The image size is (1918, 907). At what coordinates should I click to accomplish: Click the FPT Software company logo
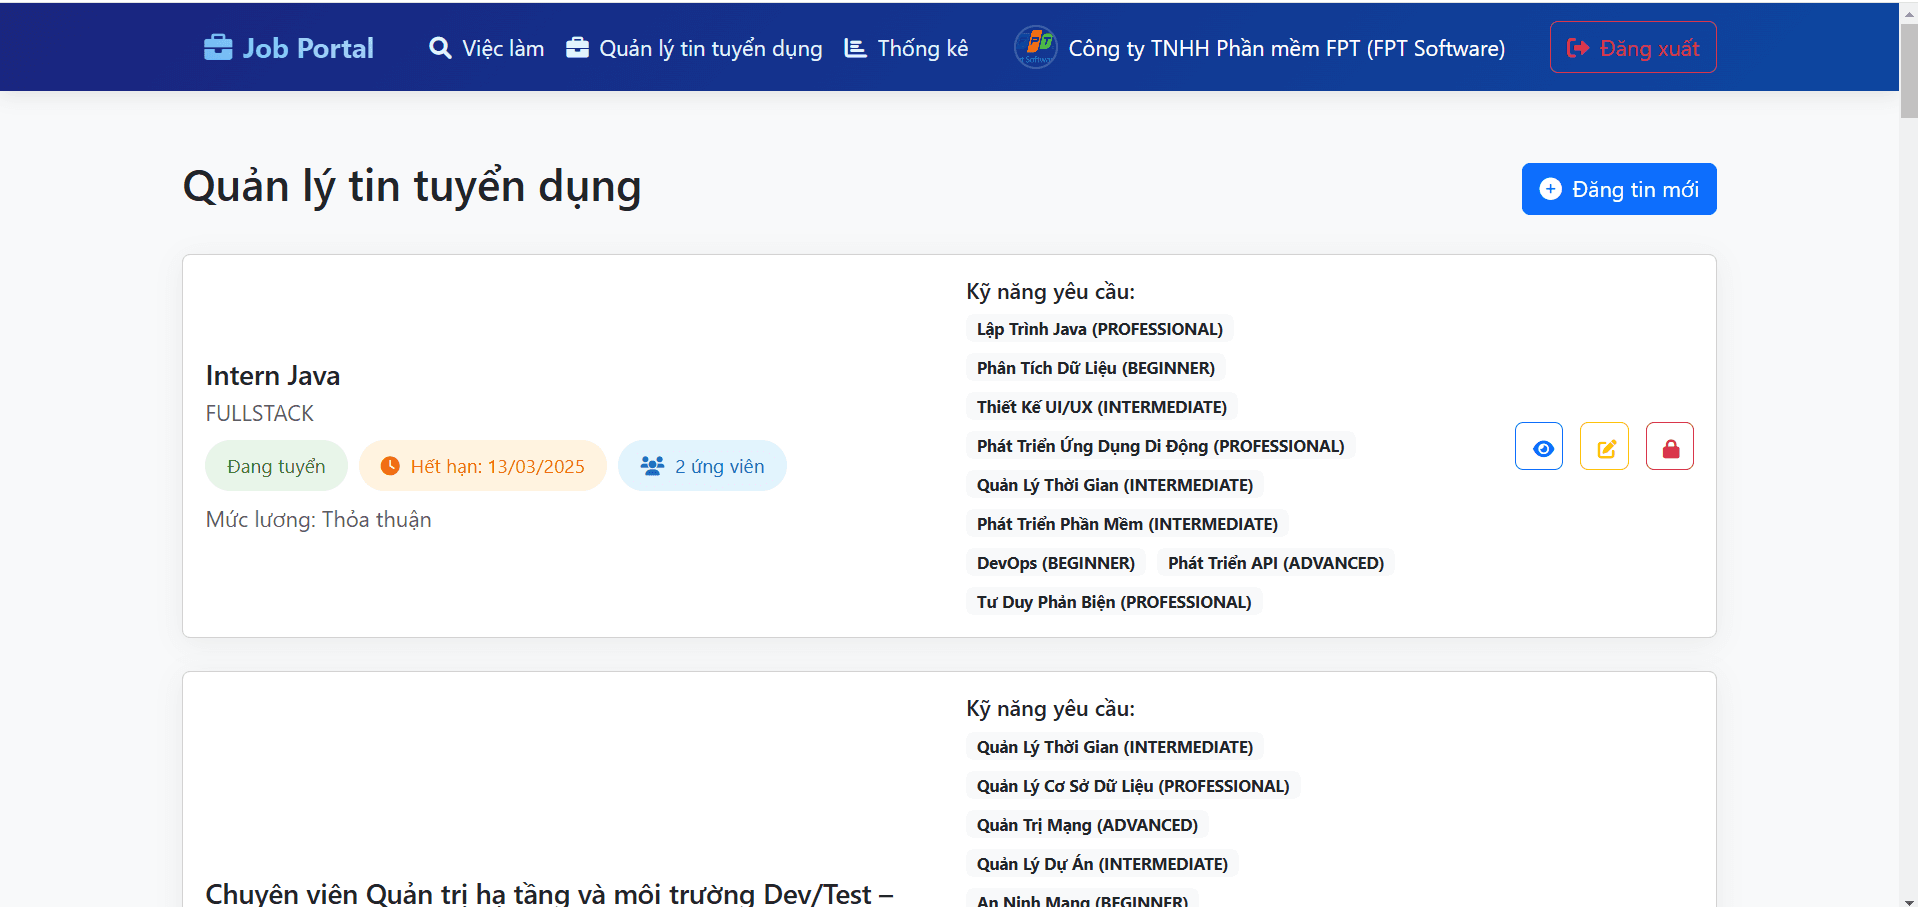[1036, 47]
